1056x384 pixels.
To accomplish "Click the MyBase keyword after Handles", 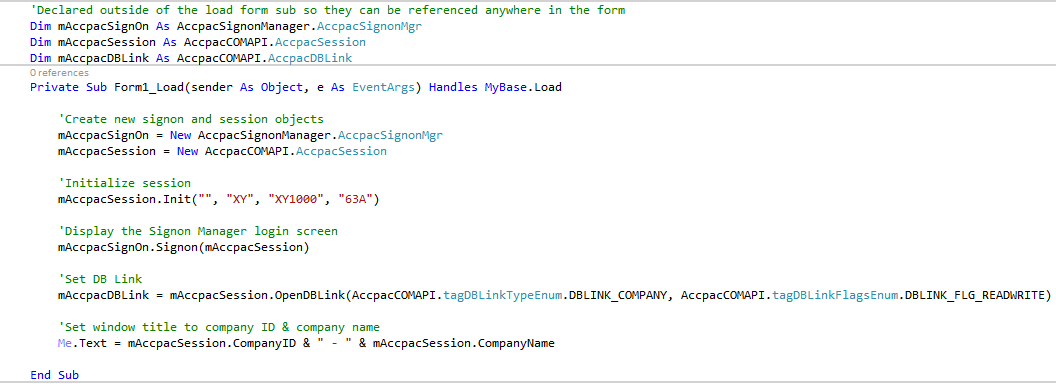I will 506,88.
